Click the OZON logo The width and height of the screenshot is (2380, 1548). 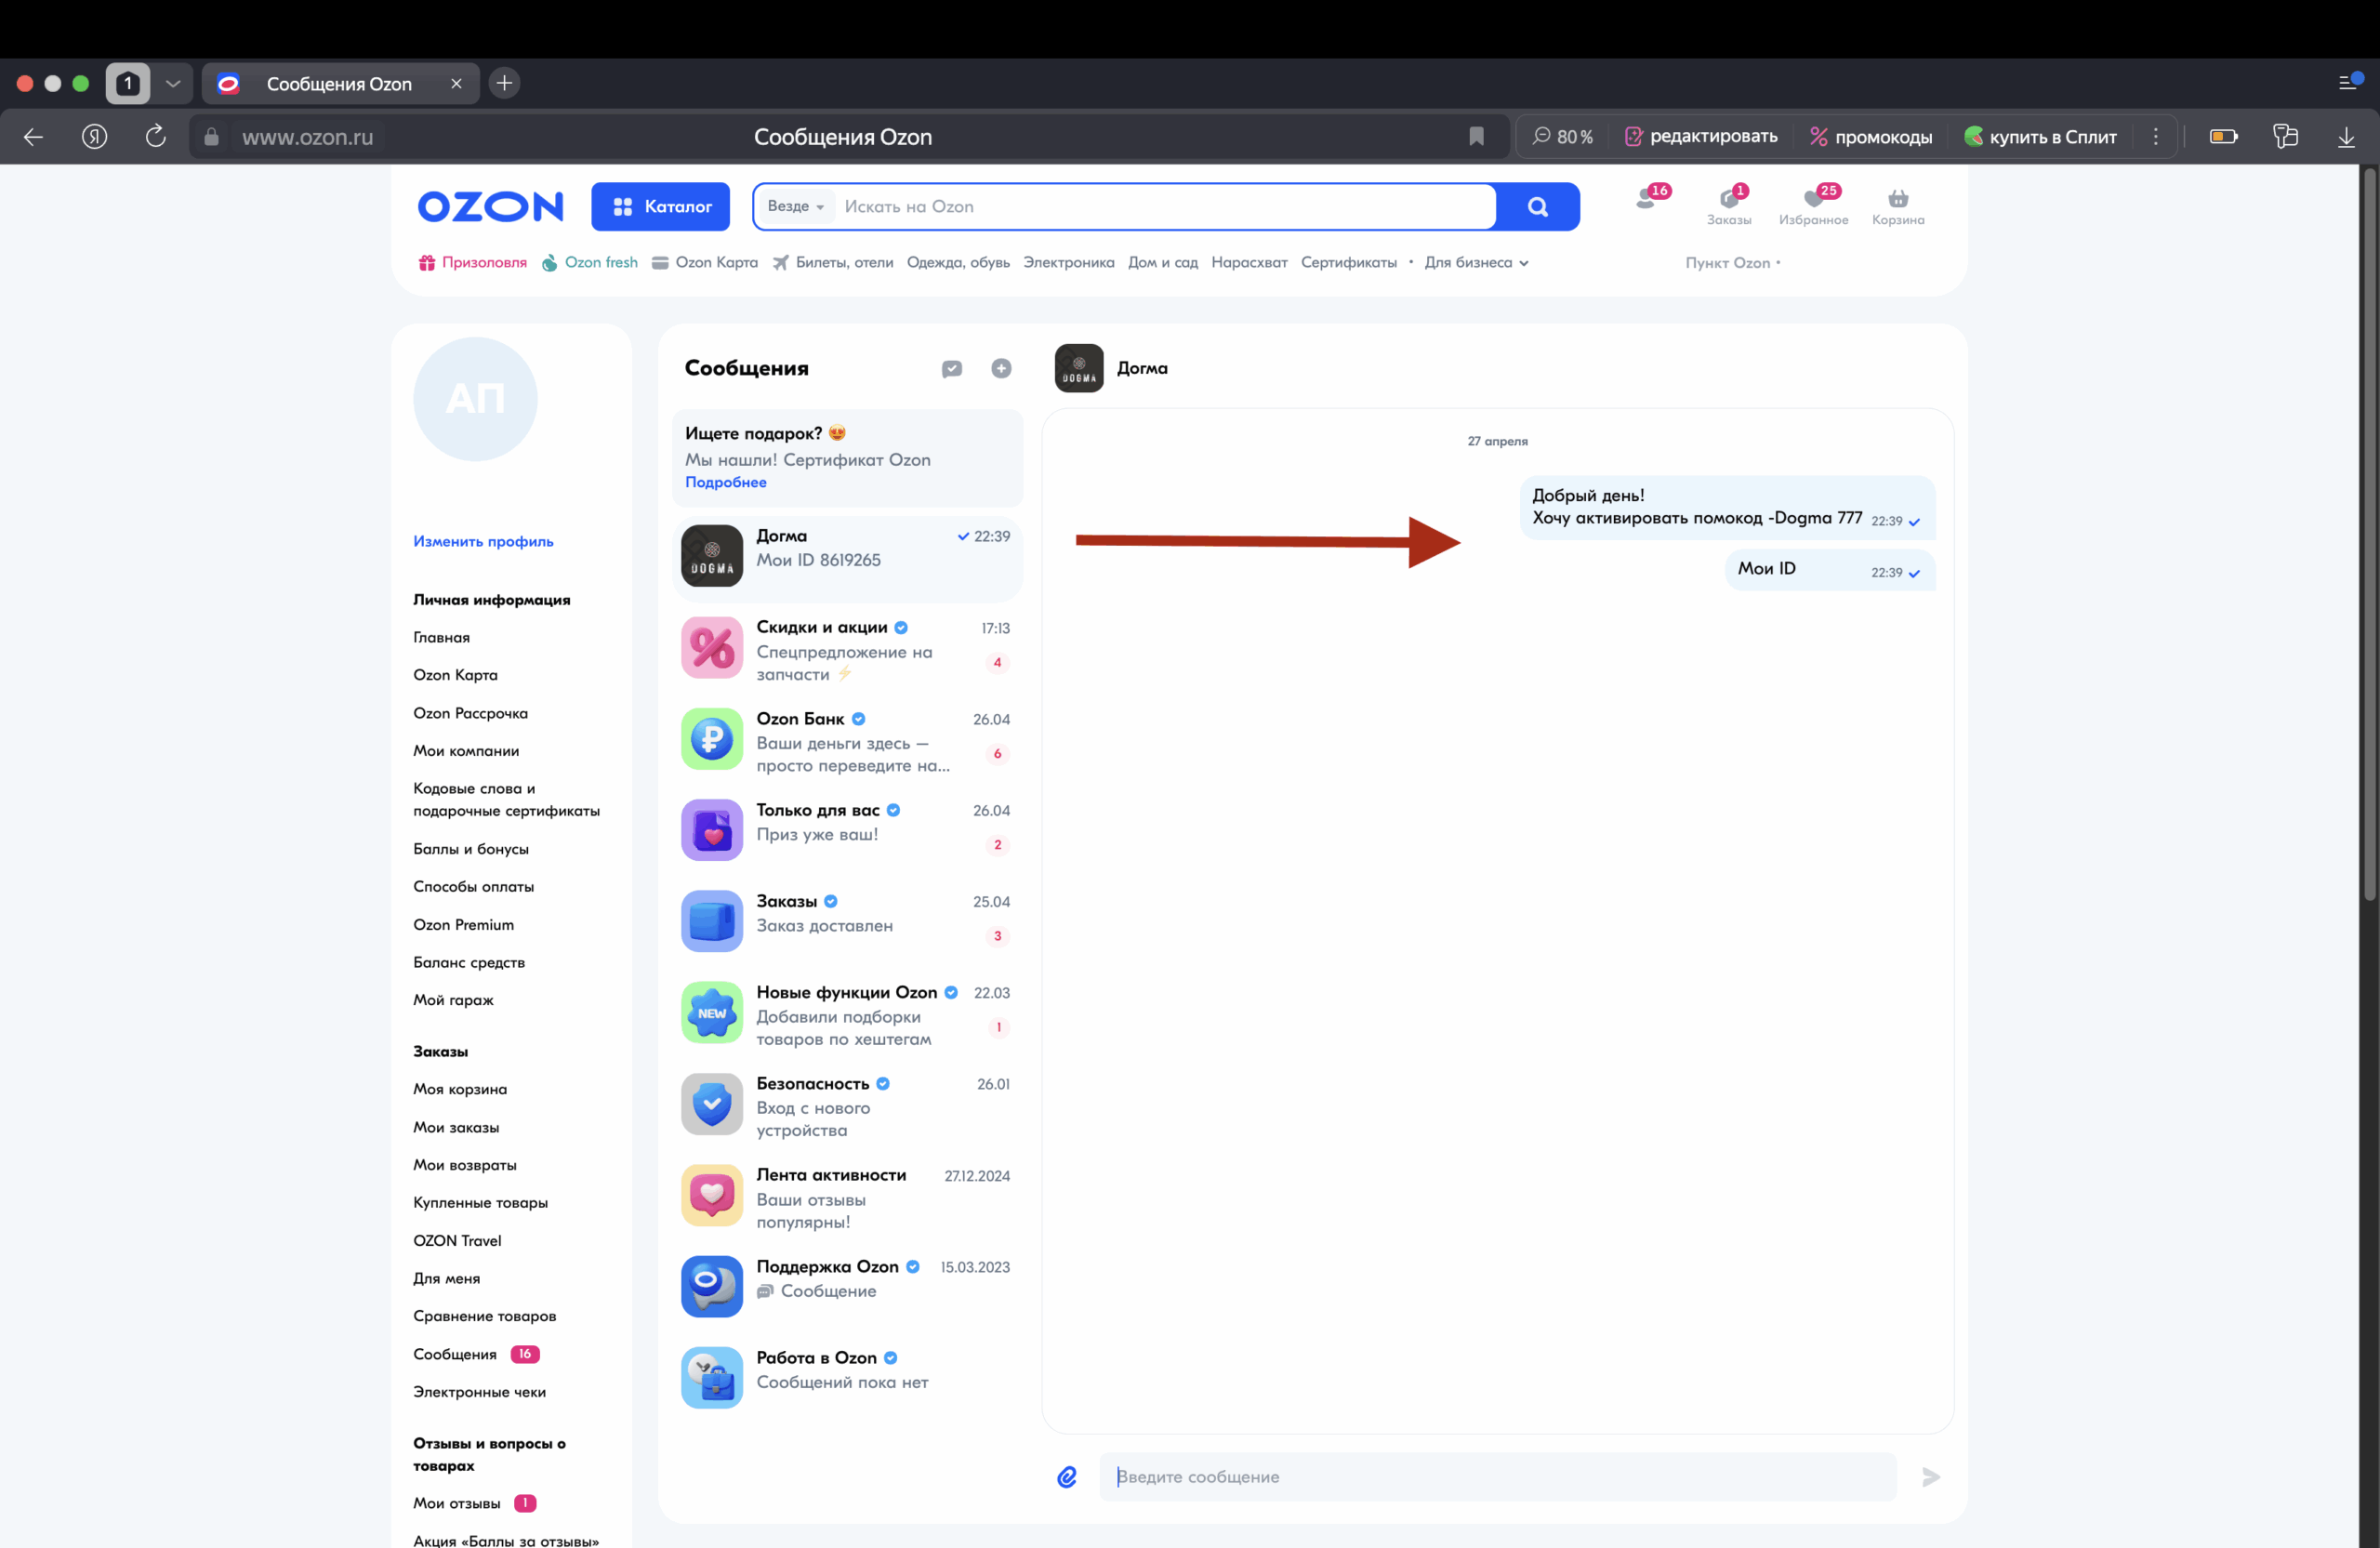pyautogui.click(x=490, y=207)
